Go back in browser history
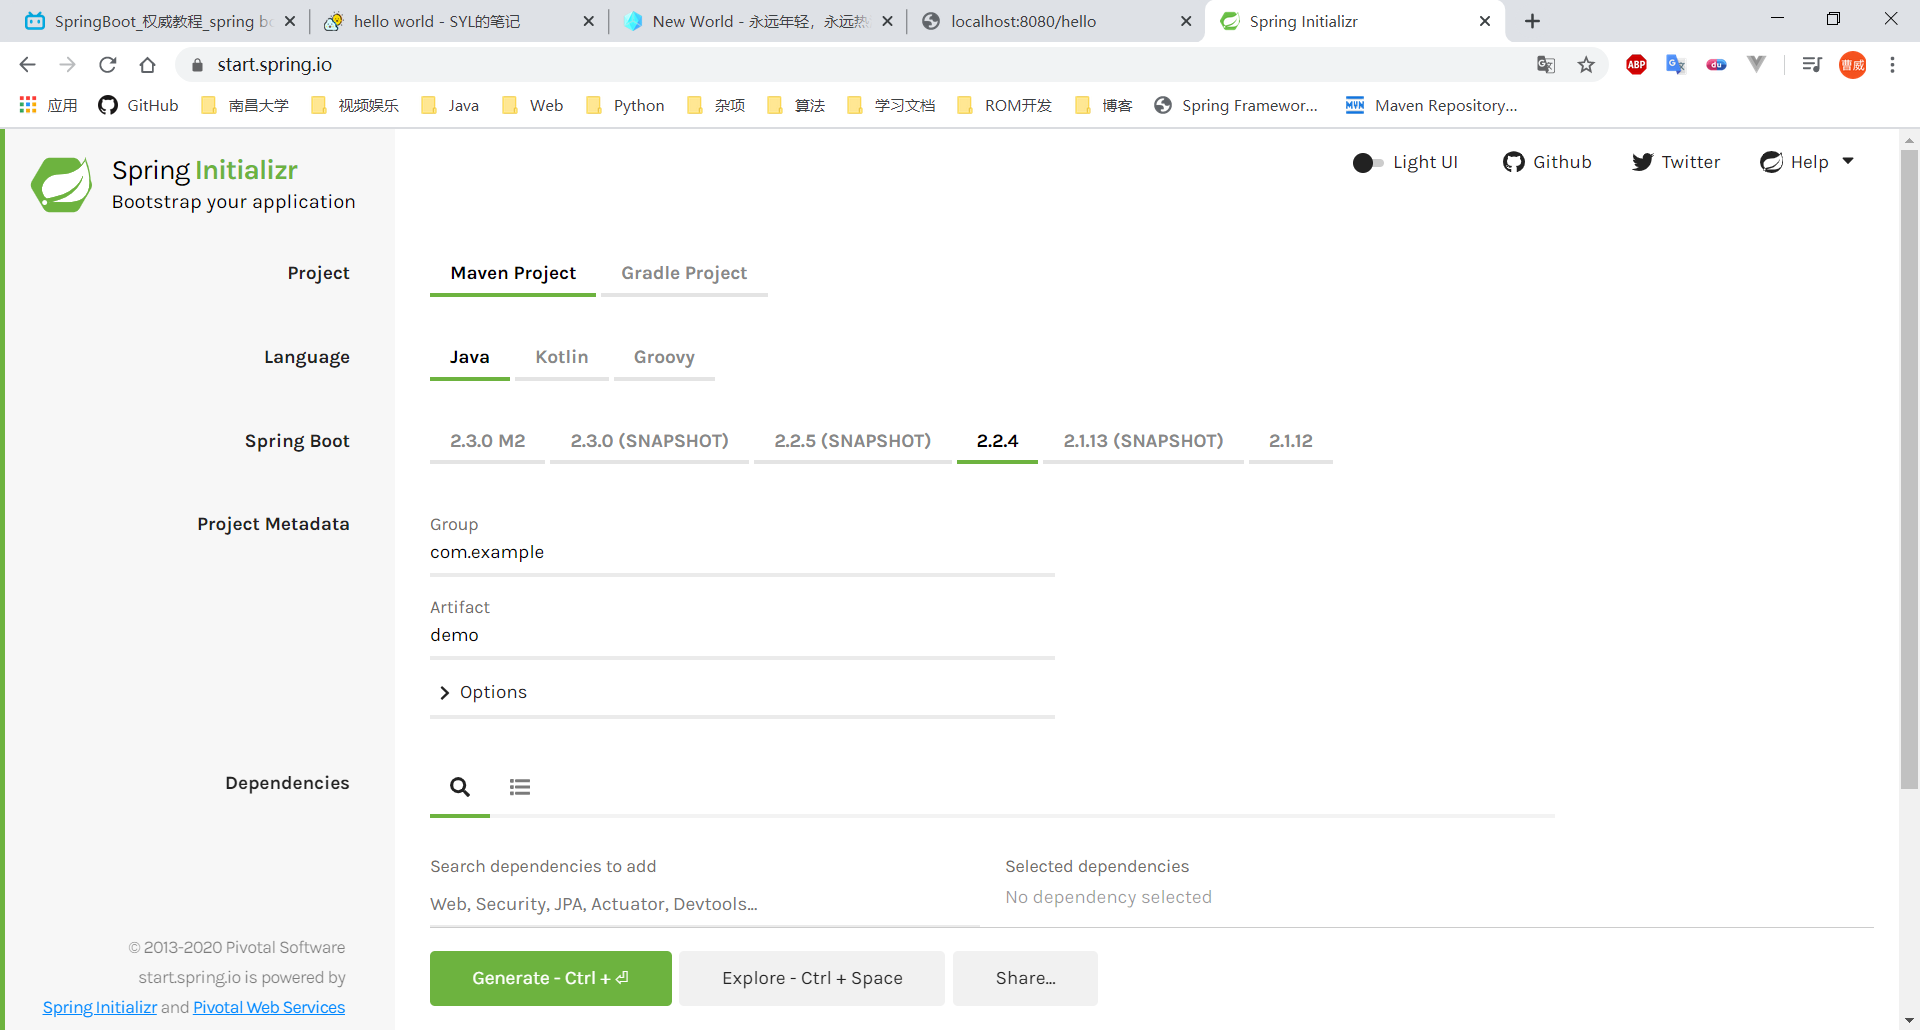This screenshot has width=1920, height=1030. click(27, 65)
